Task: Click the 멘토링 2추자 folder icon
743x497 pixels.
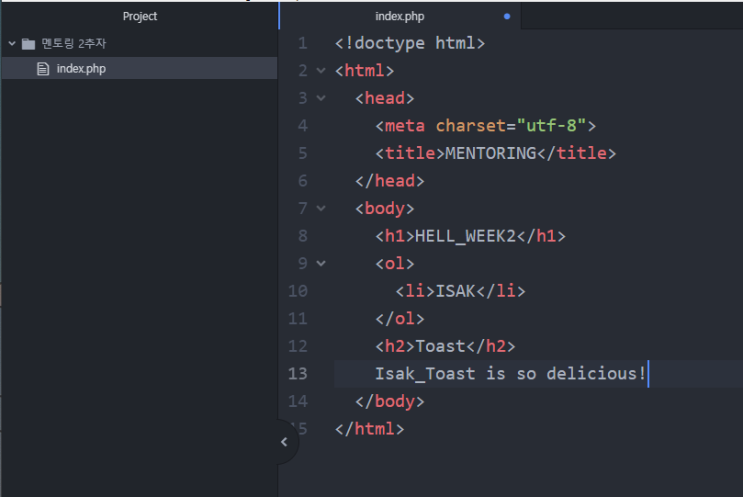Action: coord(28,44)
